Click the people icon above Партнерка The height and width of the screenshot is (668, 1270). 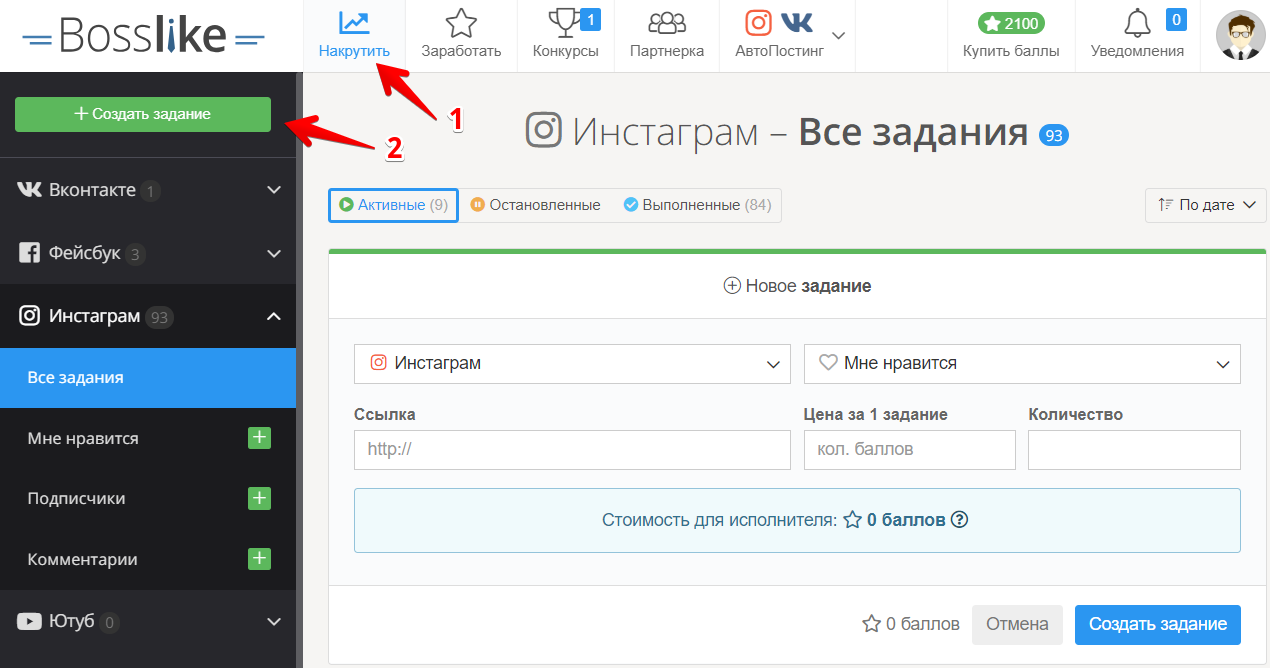pos(667,23)
